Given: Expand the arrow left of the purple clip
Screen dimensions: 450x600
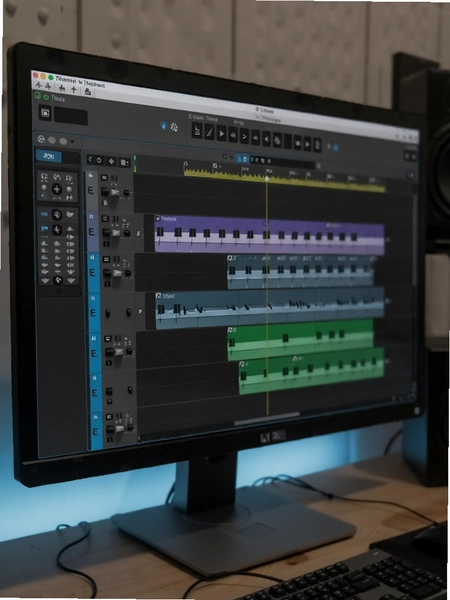Looking at the screenshot, I should pos(139,233).
